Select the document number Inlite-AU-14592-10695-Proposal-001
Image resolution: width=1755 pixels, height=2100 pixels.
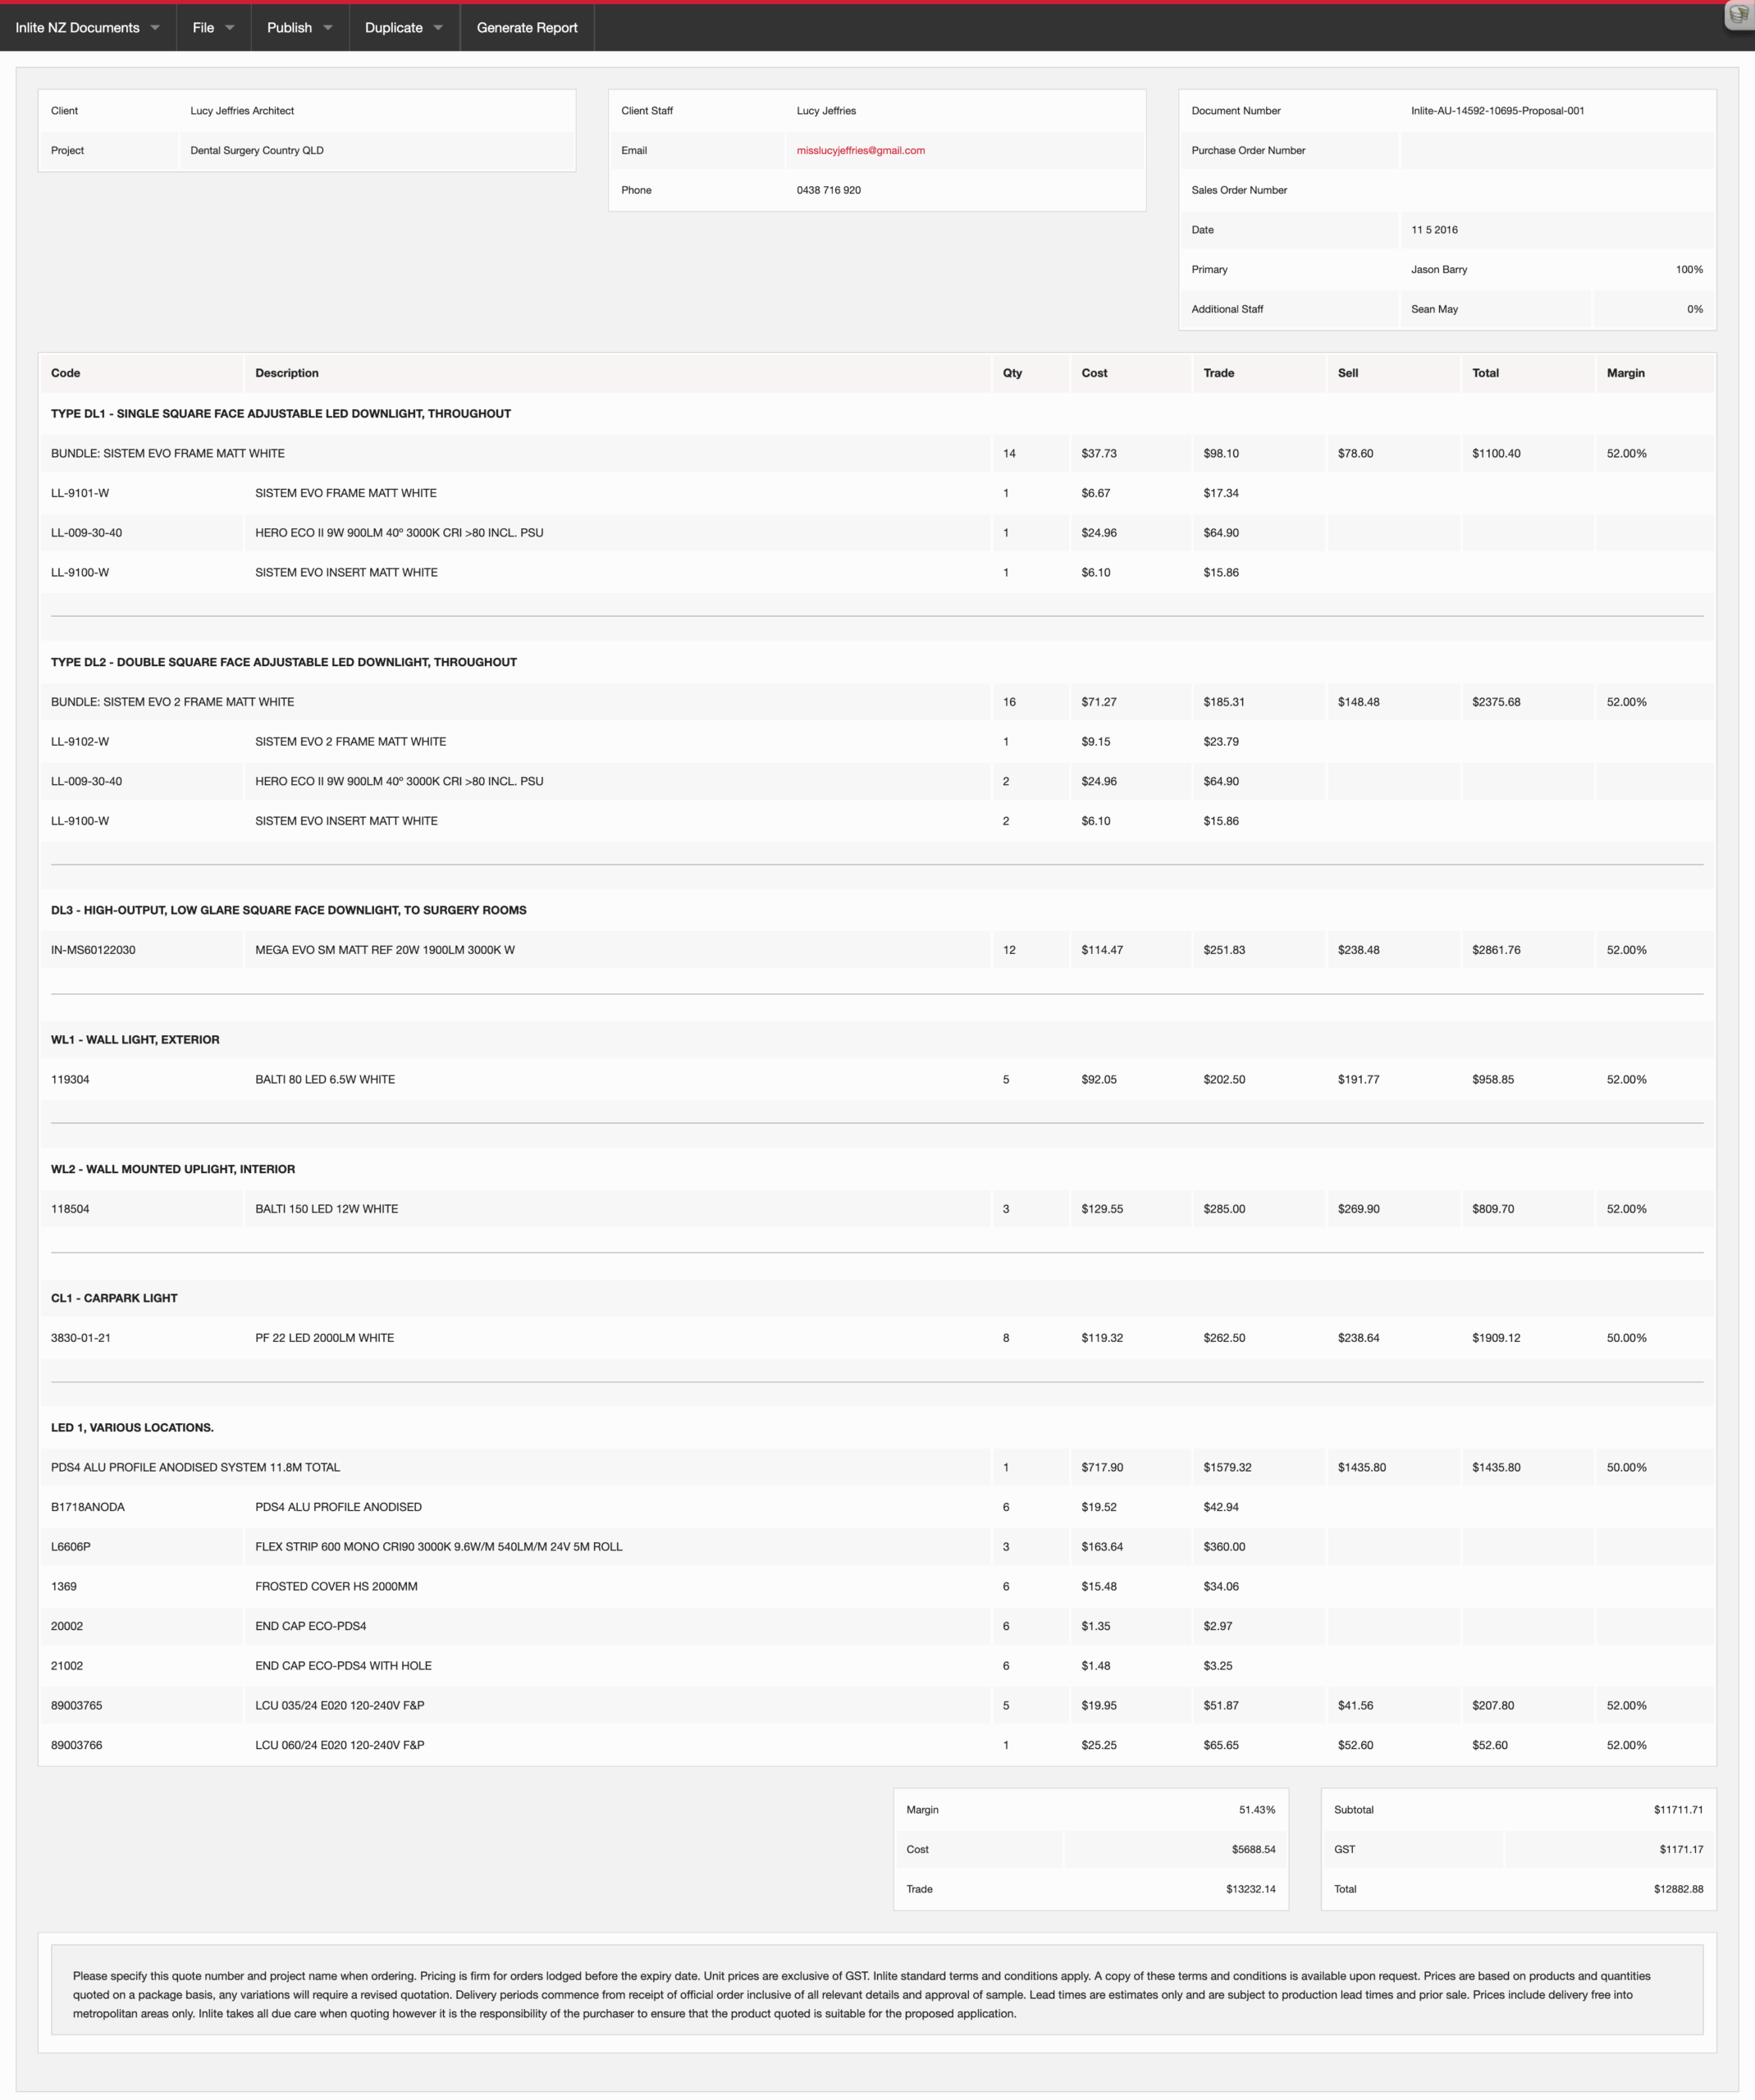[x=1497, y=111]
